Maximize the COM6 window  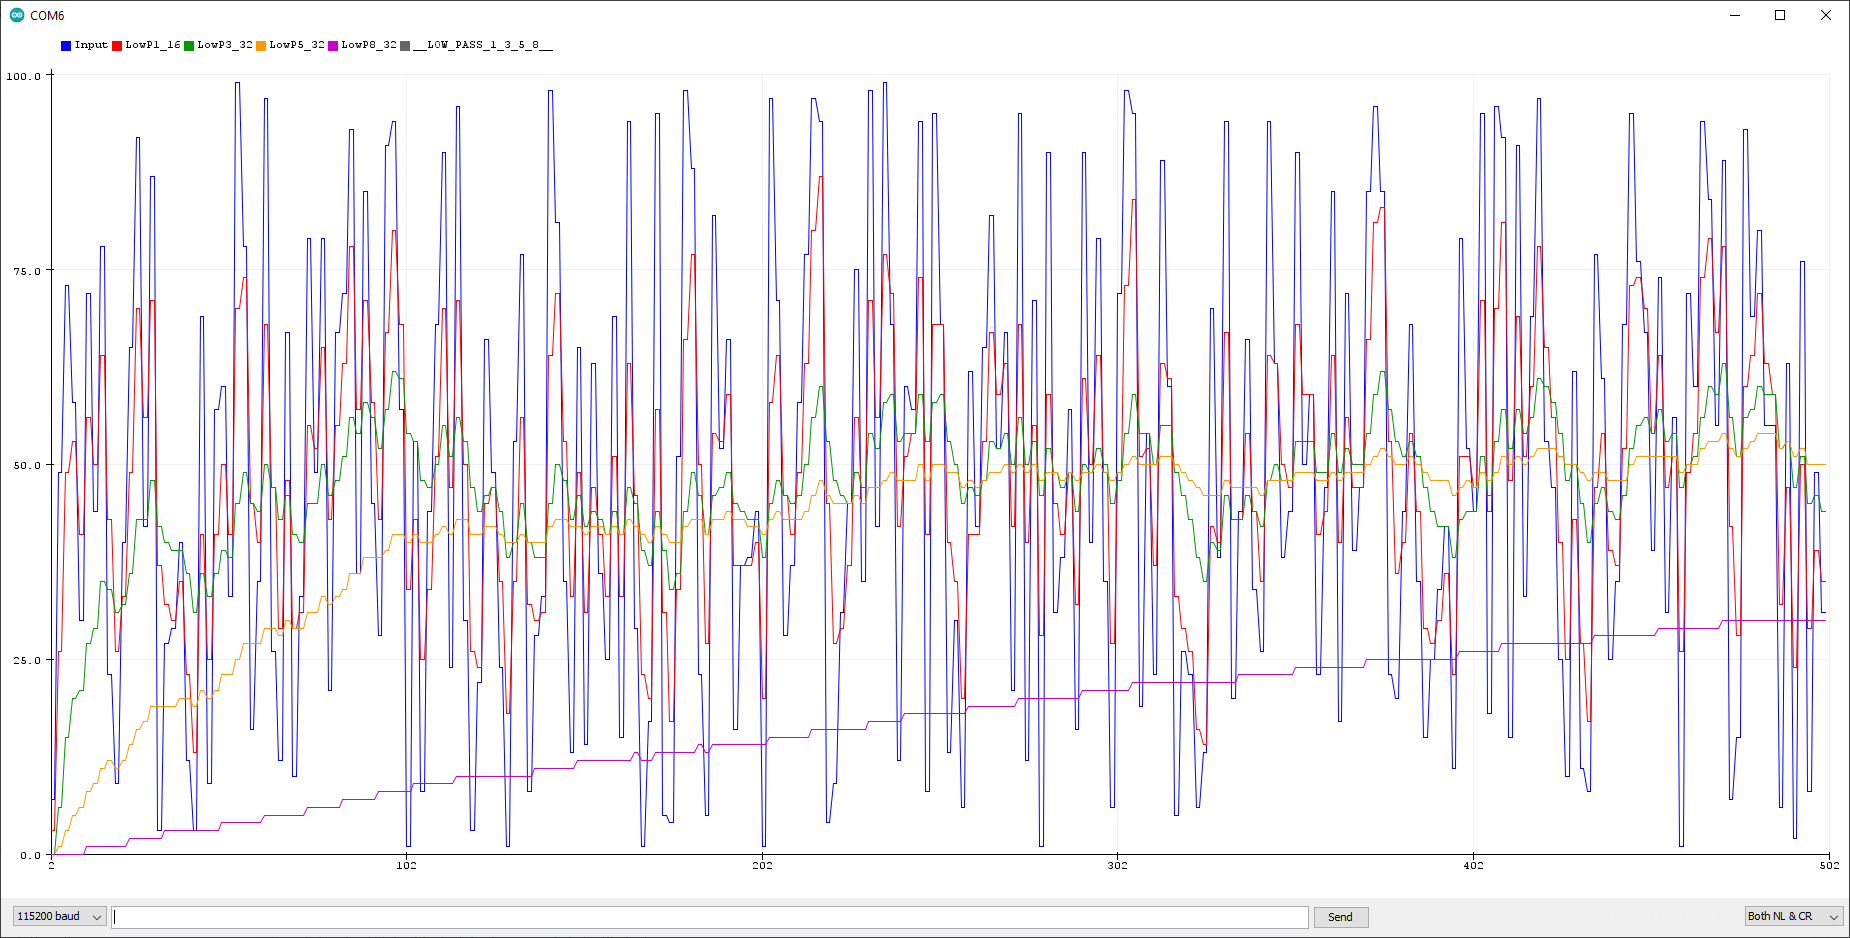click(x=1780, y=15)
